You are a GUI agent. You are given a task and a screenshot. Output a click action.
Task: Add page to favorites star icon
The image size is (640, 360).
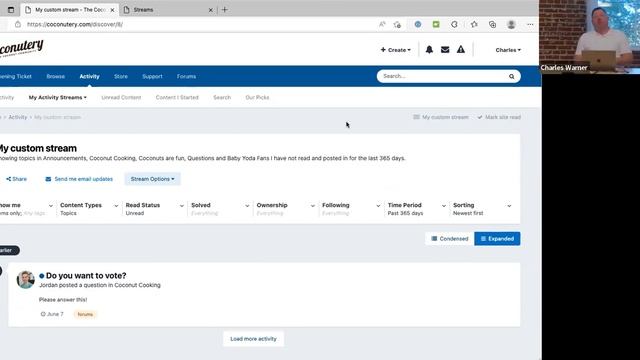tap(397, 24)
